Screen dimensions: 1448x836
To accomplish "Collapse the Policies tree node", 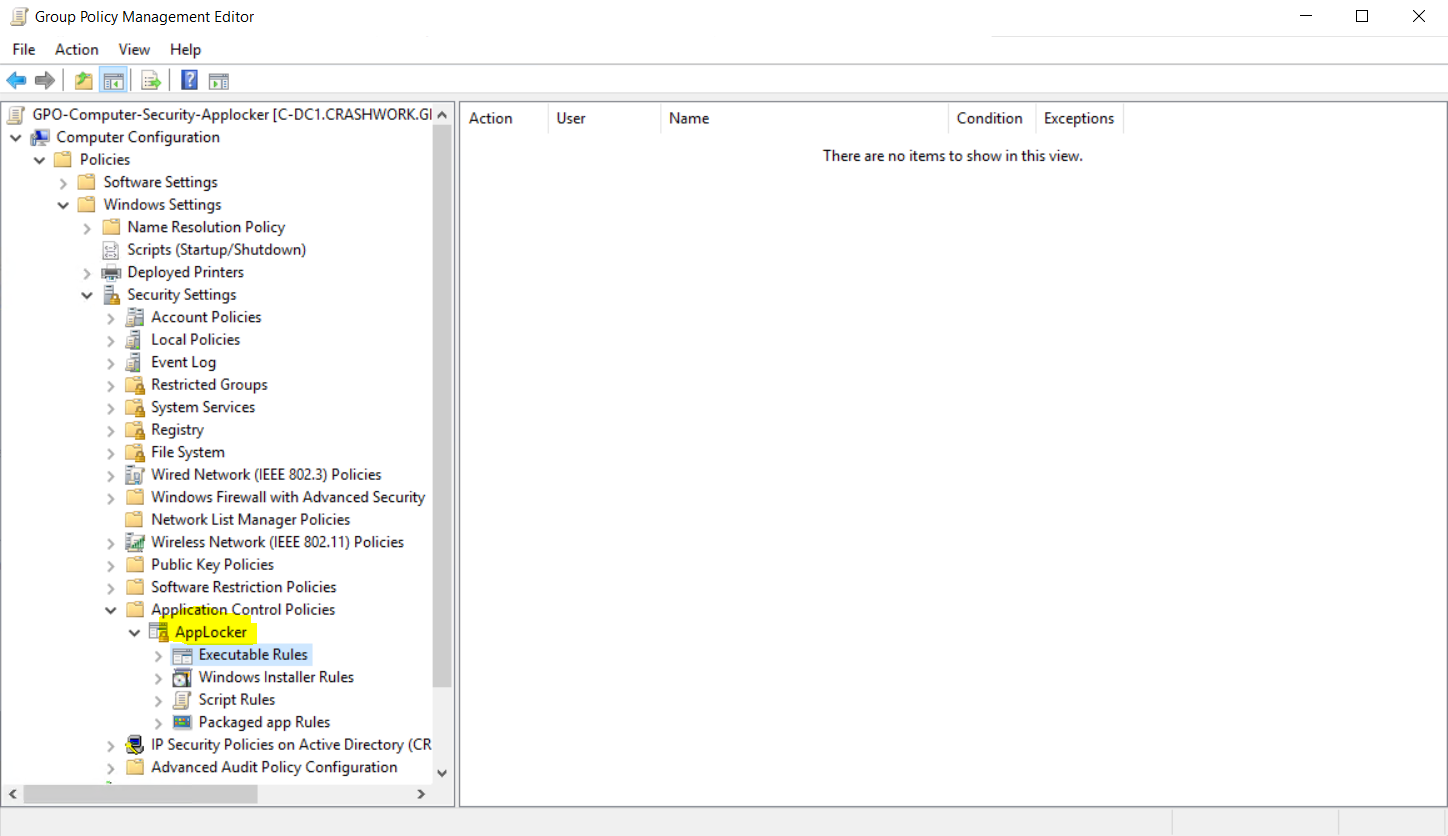I will point(40,160).
